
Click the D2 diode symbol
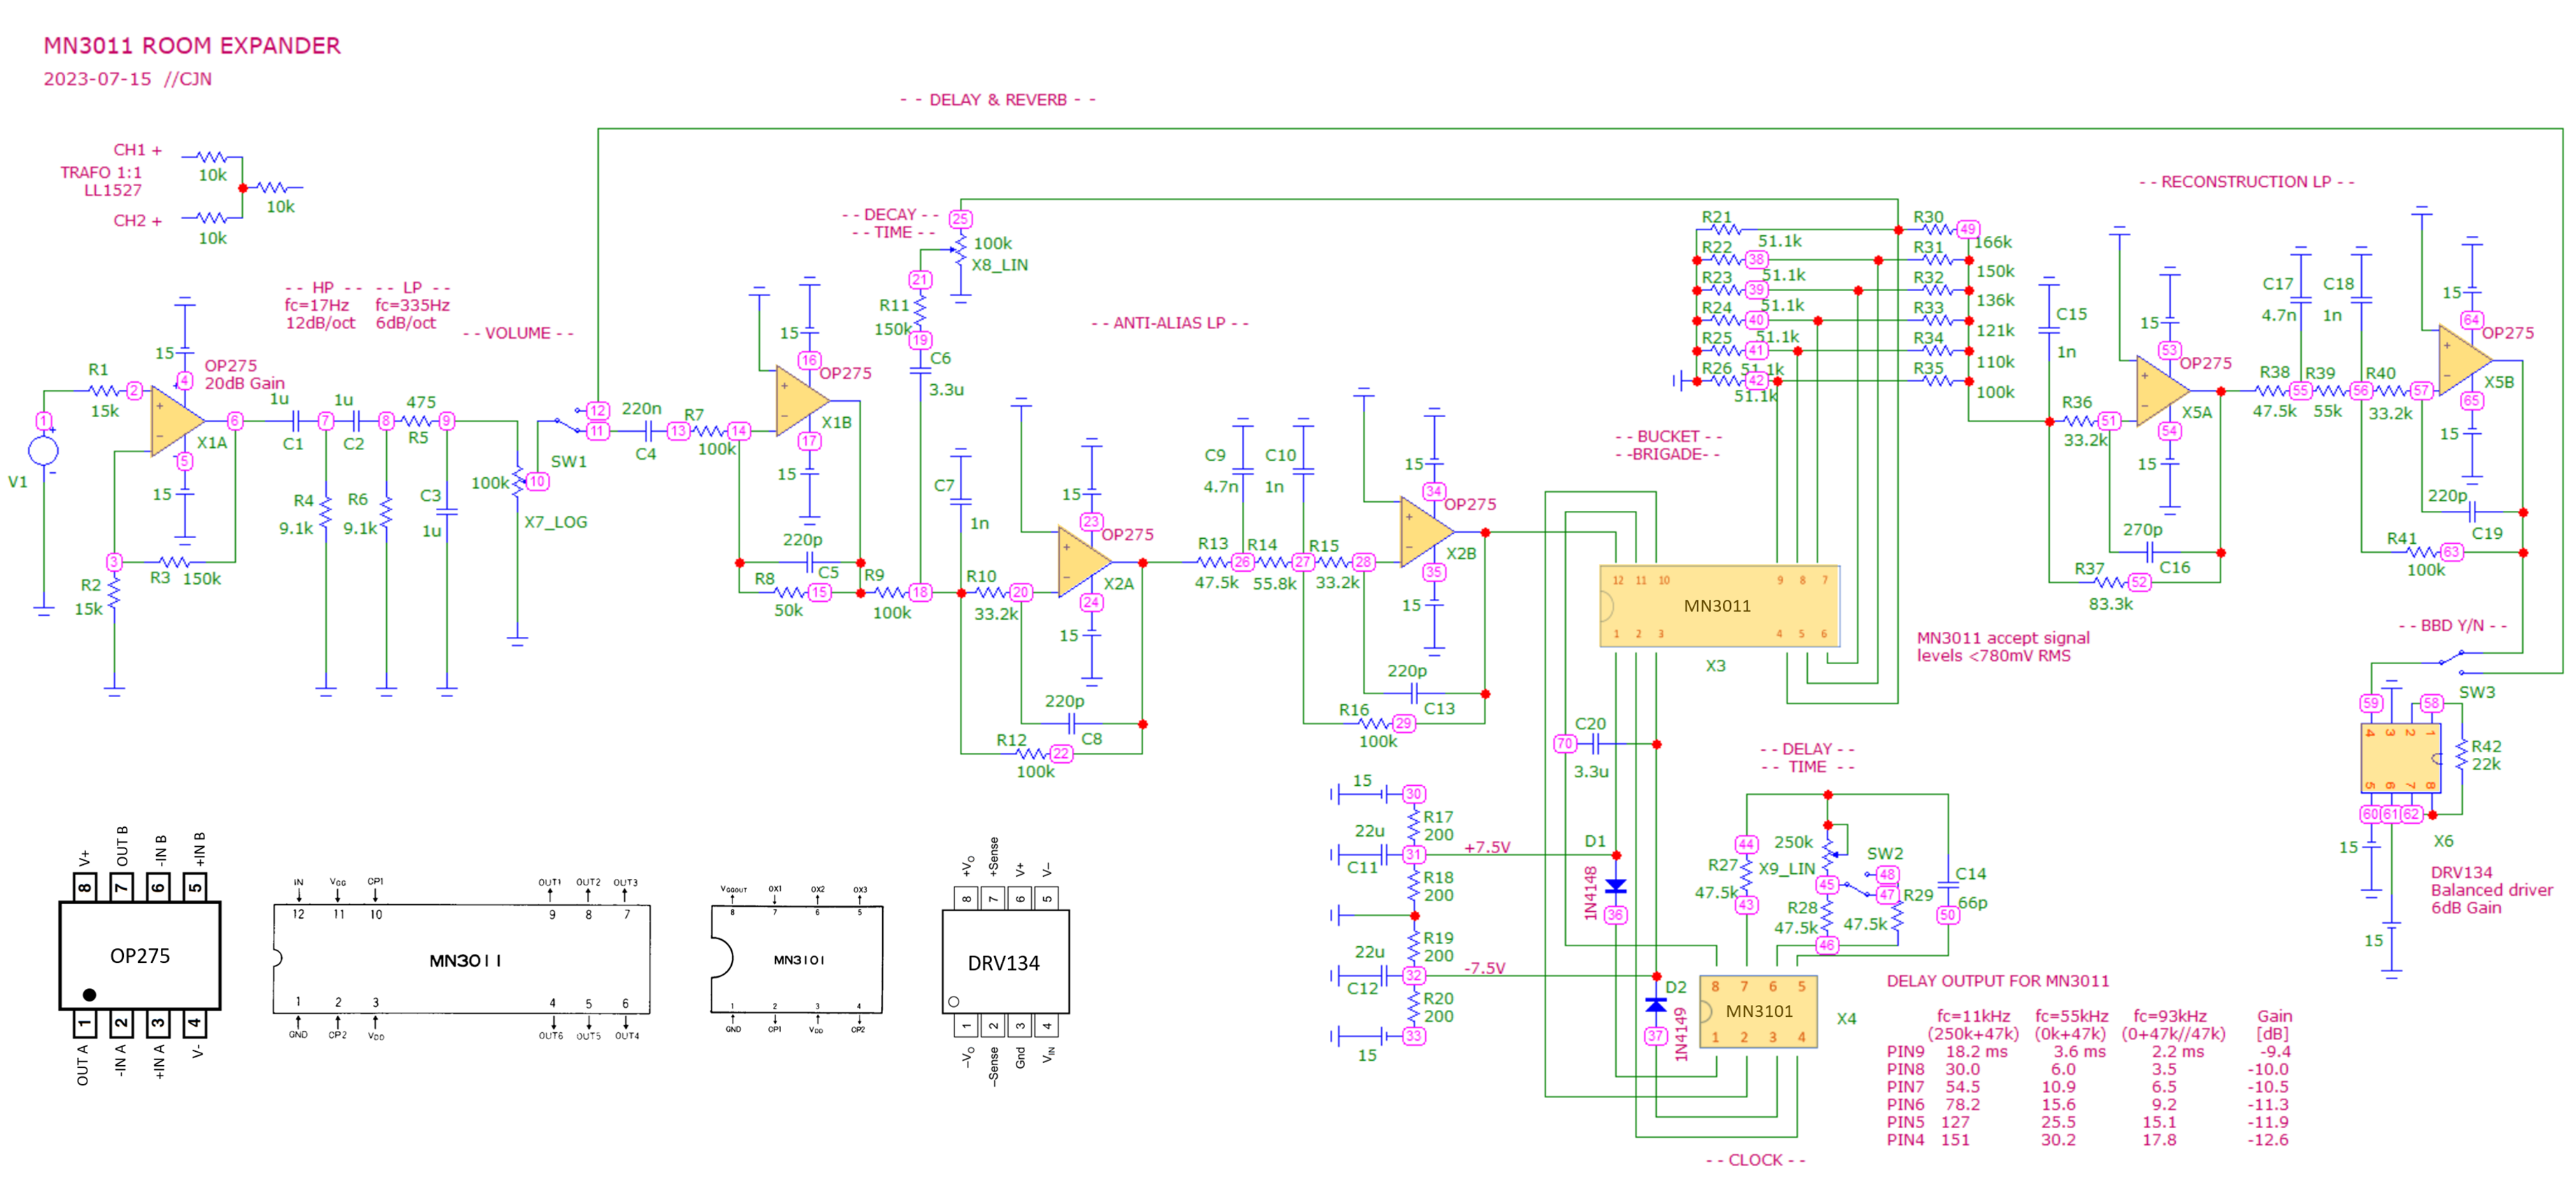[x=1656, y=1005]
